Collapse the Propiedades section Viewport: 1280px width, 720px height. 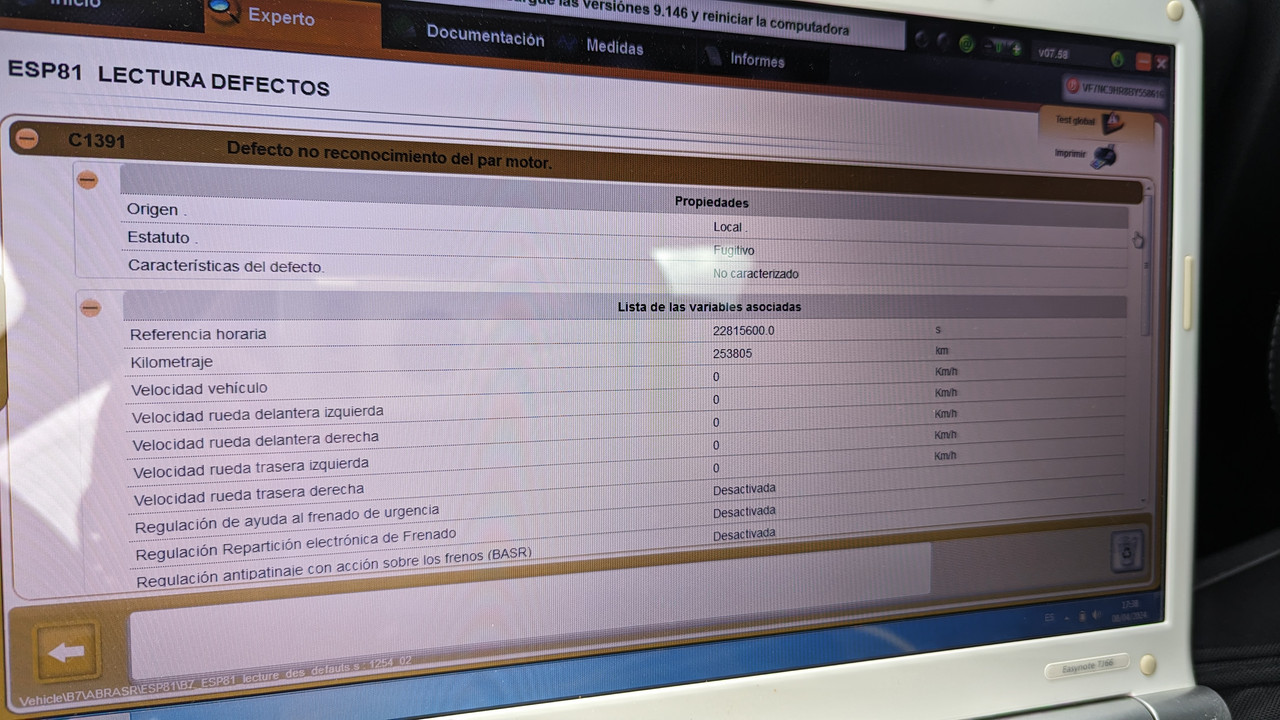coord(88,180)
